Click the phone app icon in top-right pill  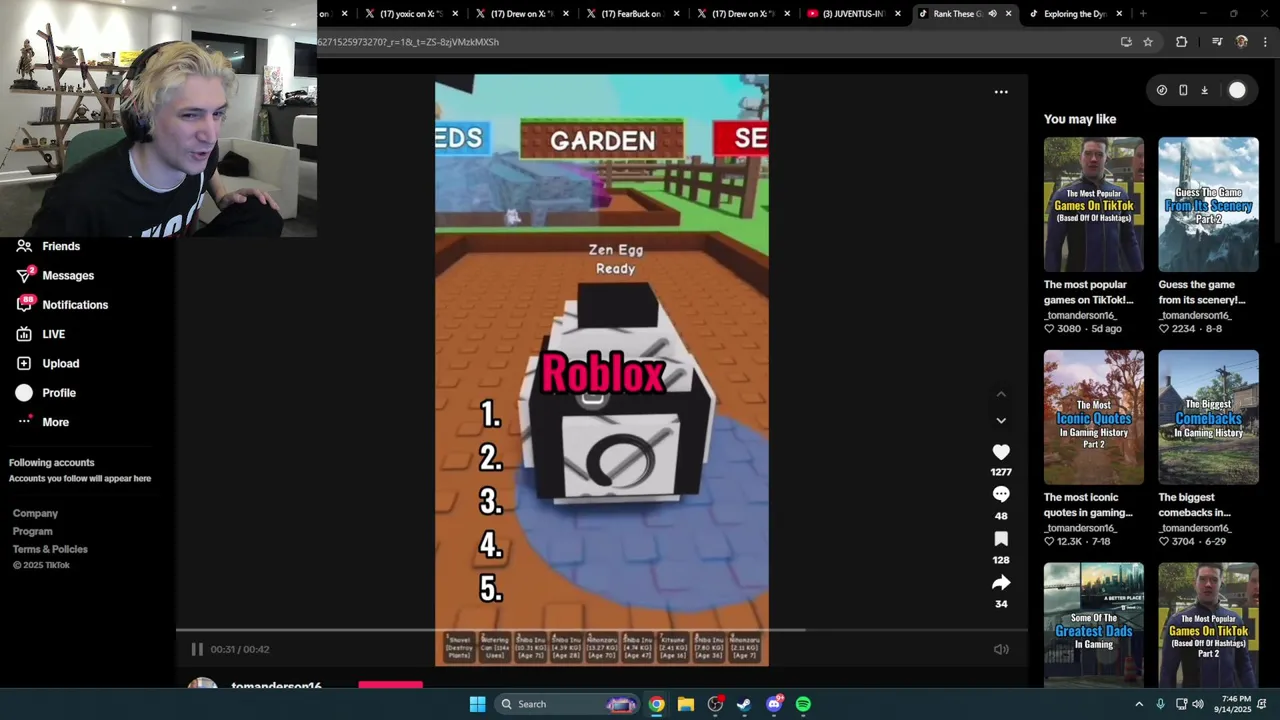pos(1183,90)
